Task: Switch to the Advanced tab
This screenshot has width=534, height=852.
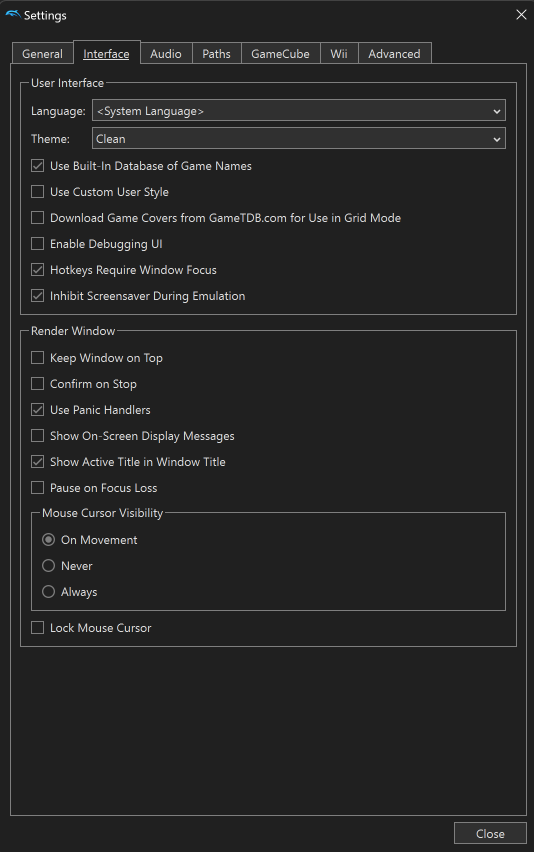Action: click(x=394, y=54)
